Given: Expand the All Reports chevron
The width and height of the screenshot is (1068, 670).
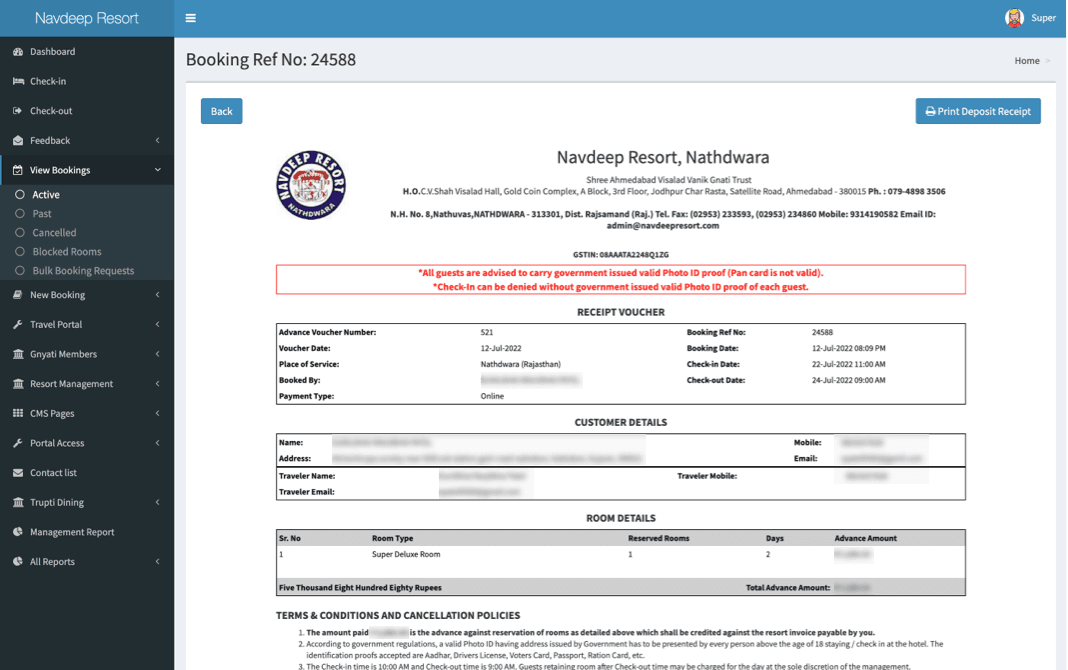Looking at the screenshot, I should pyautogui.click(x=157, y=562).
